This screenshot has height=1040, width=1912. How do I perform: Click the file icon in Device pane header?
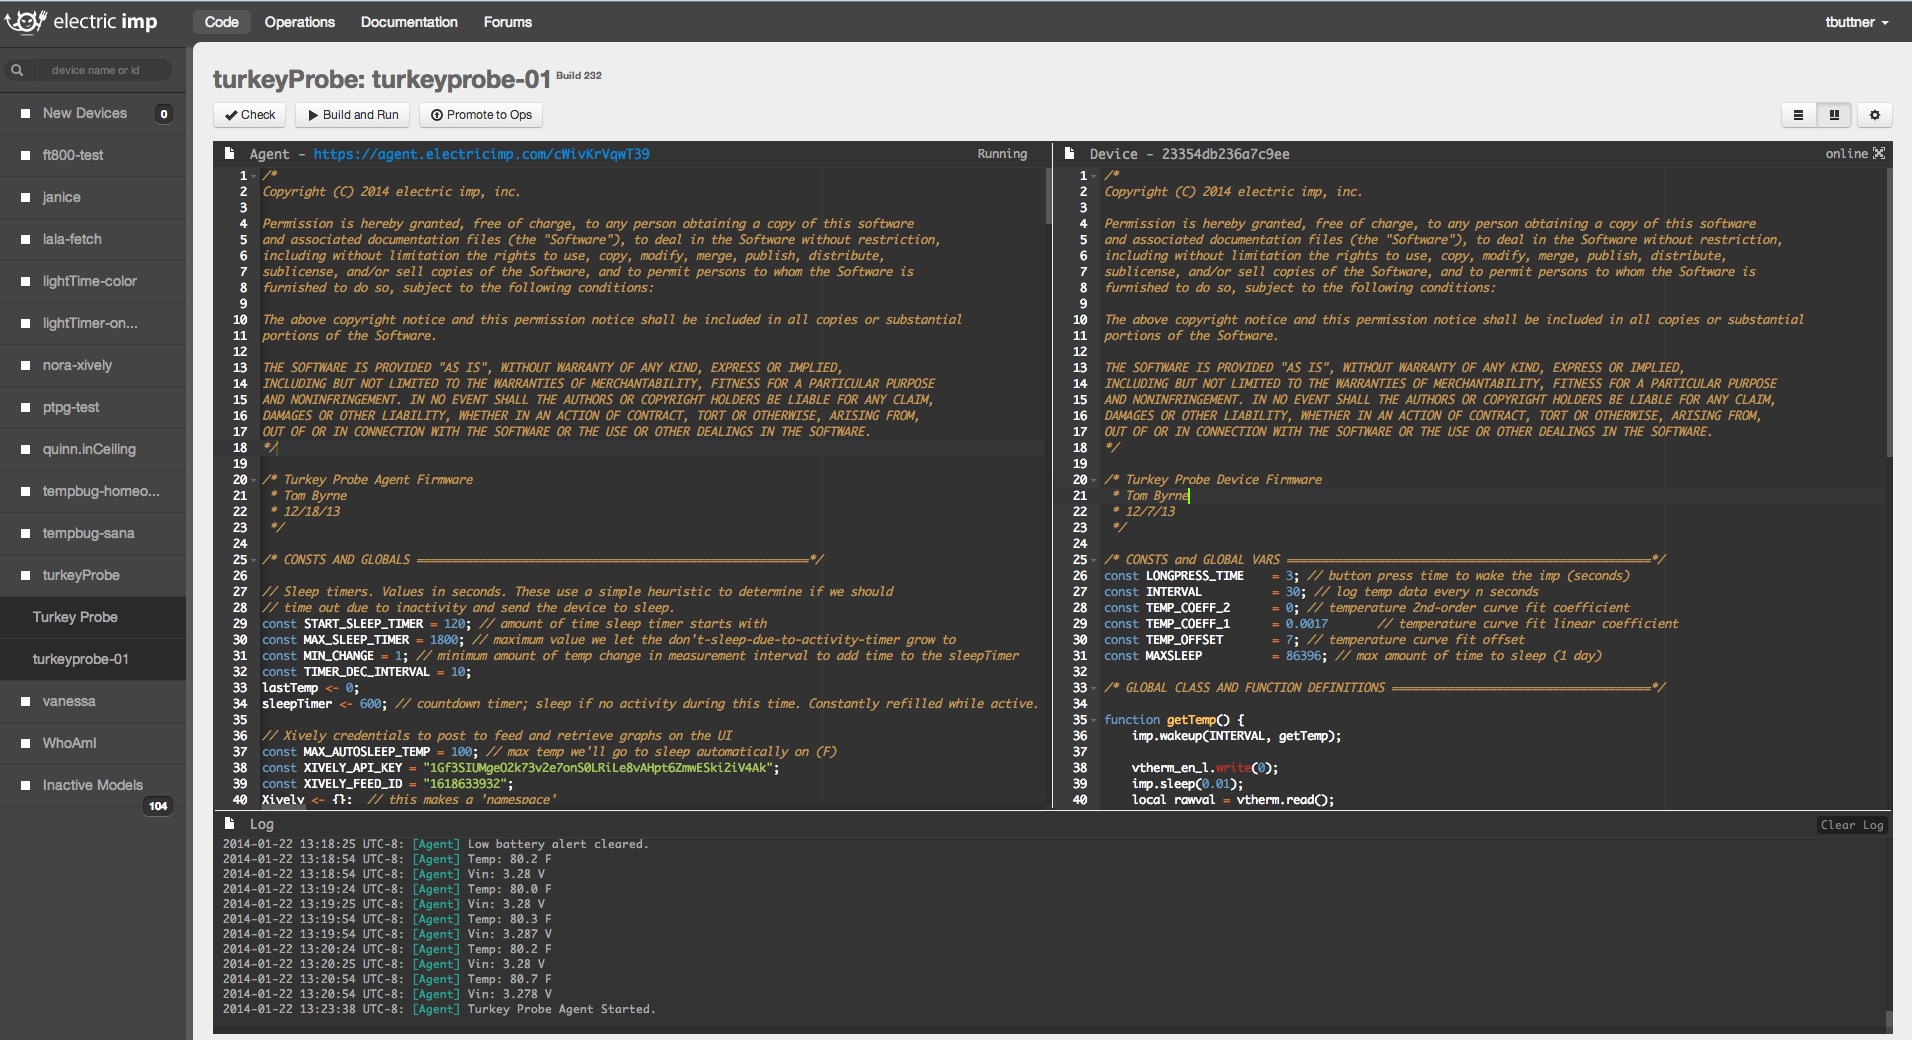click(x=1070, y=154)
